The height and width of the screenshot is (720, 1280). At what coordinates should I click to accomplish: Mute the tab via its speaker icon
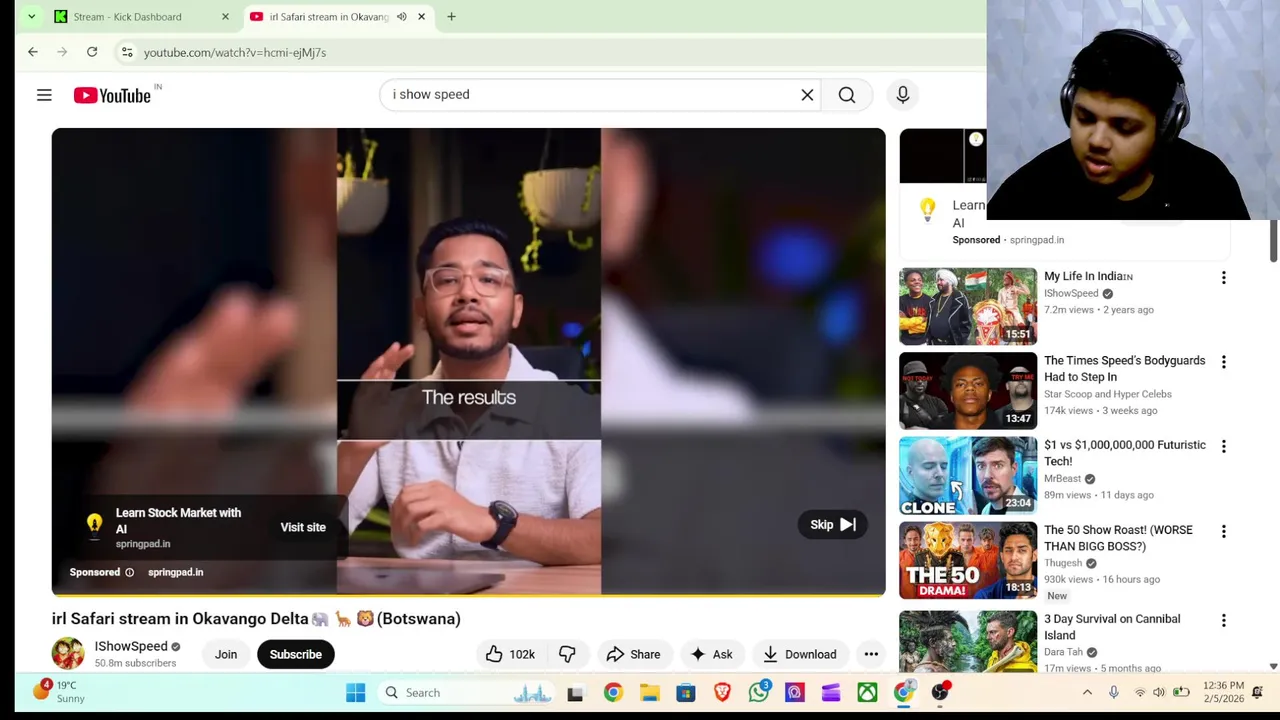(401, 17)
